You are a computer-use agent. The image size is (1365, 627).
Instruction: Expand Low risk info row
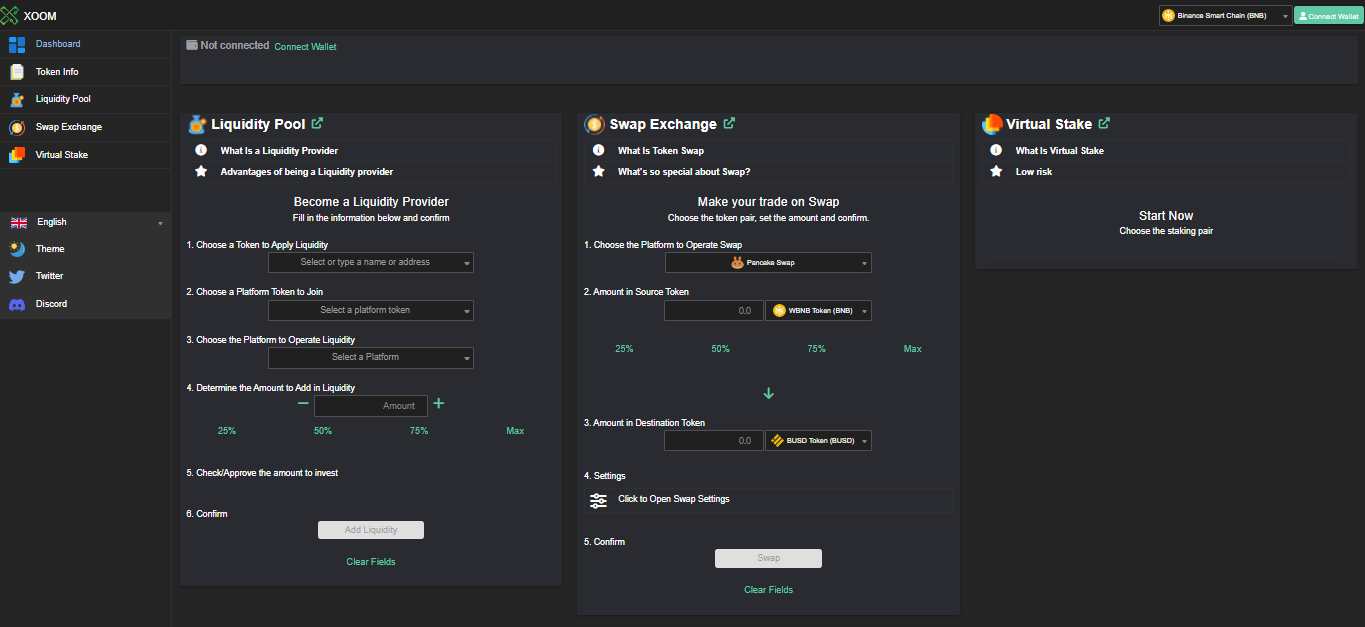click(1166, 171)
